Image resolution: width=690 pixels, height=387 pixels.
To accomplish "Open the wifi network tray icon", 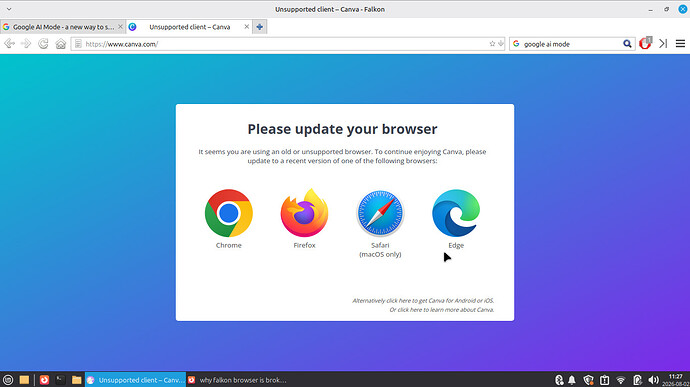I will click(620, 380).
